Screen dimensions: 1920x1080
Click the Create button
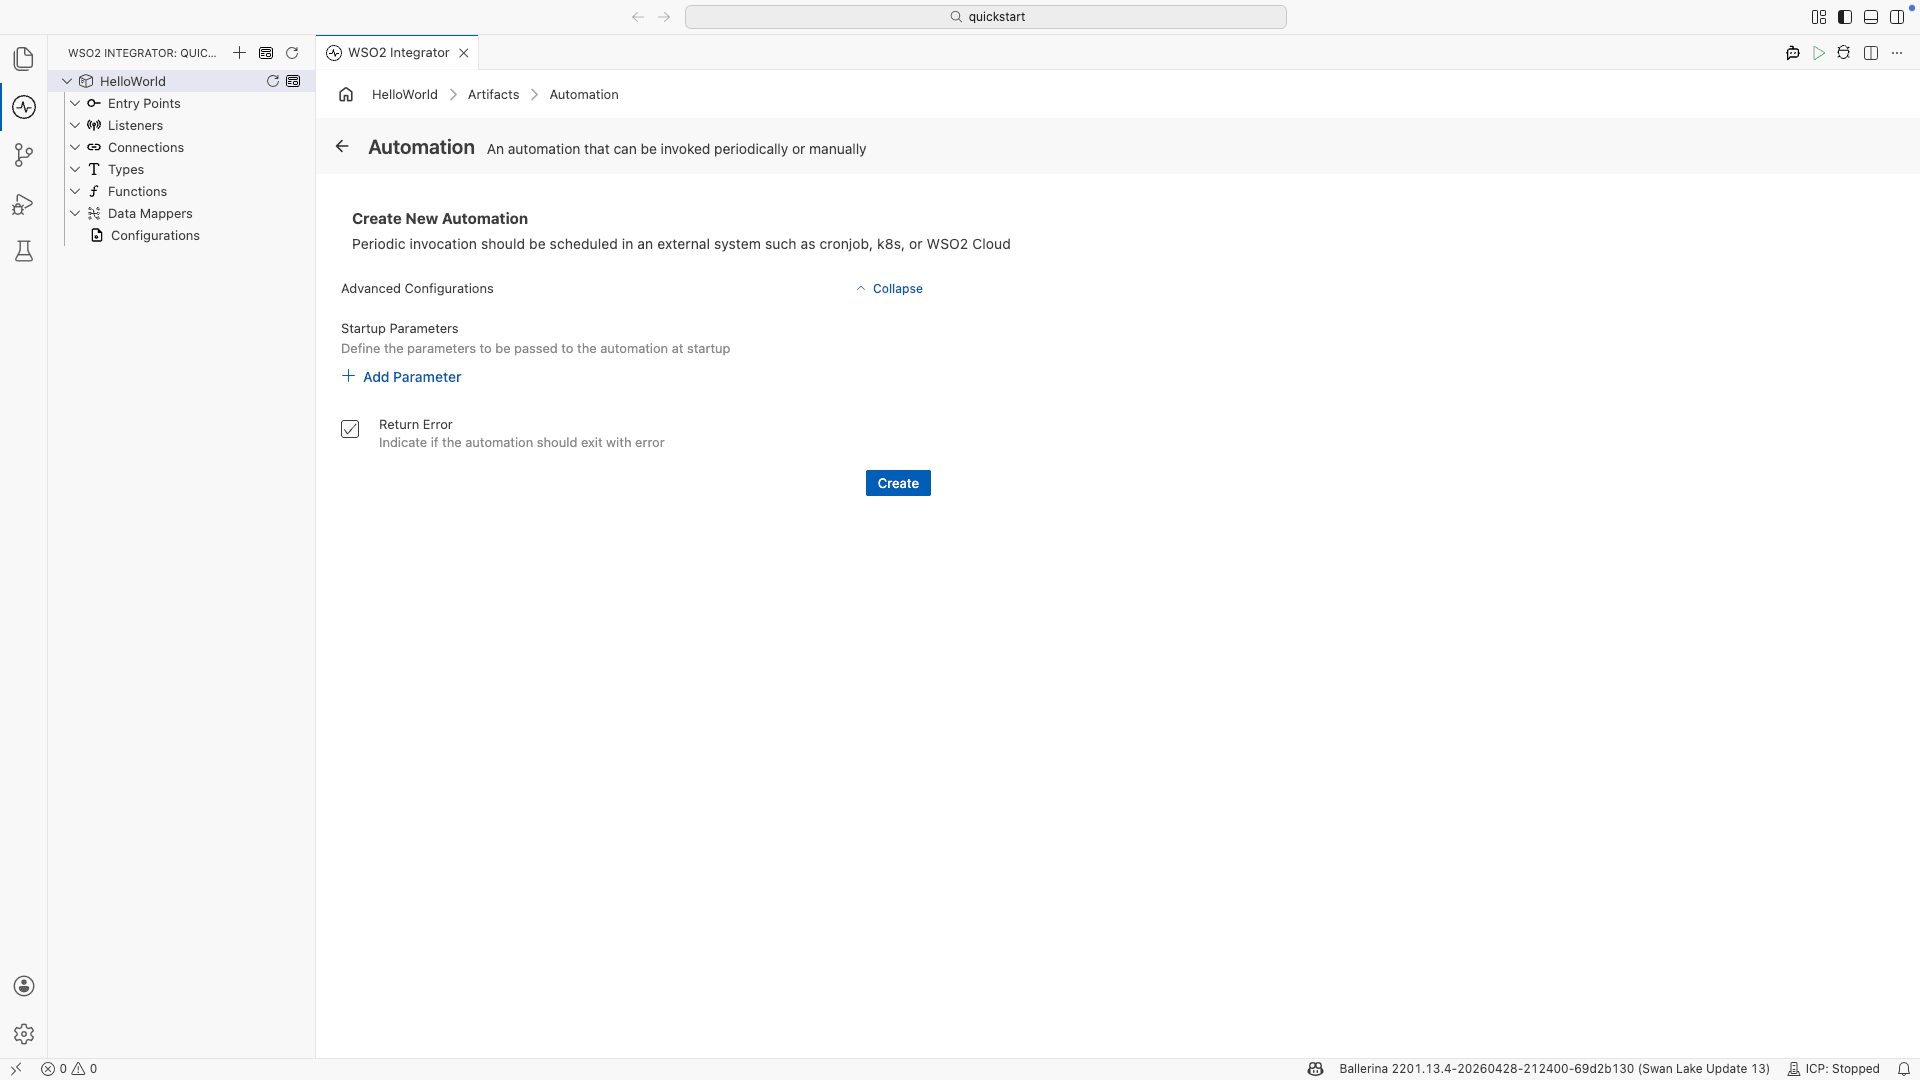[898, 483]
